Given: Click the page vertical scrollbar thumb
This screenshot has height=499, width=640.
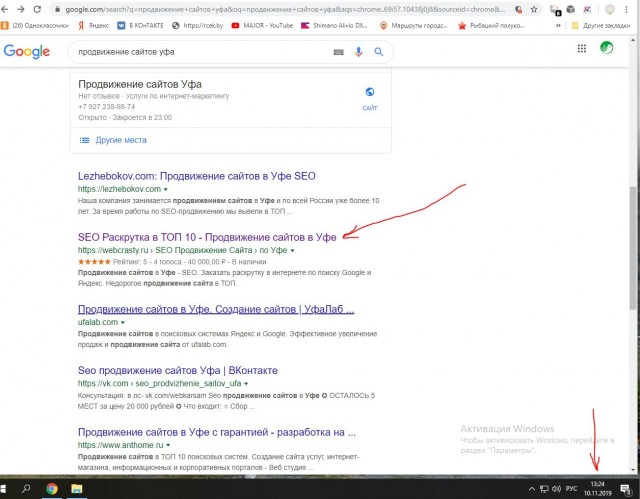Looking at the screenshot, I should pos(633,248).
